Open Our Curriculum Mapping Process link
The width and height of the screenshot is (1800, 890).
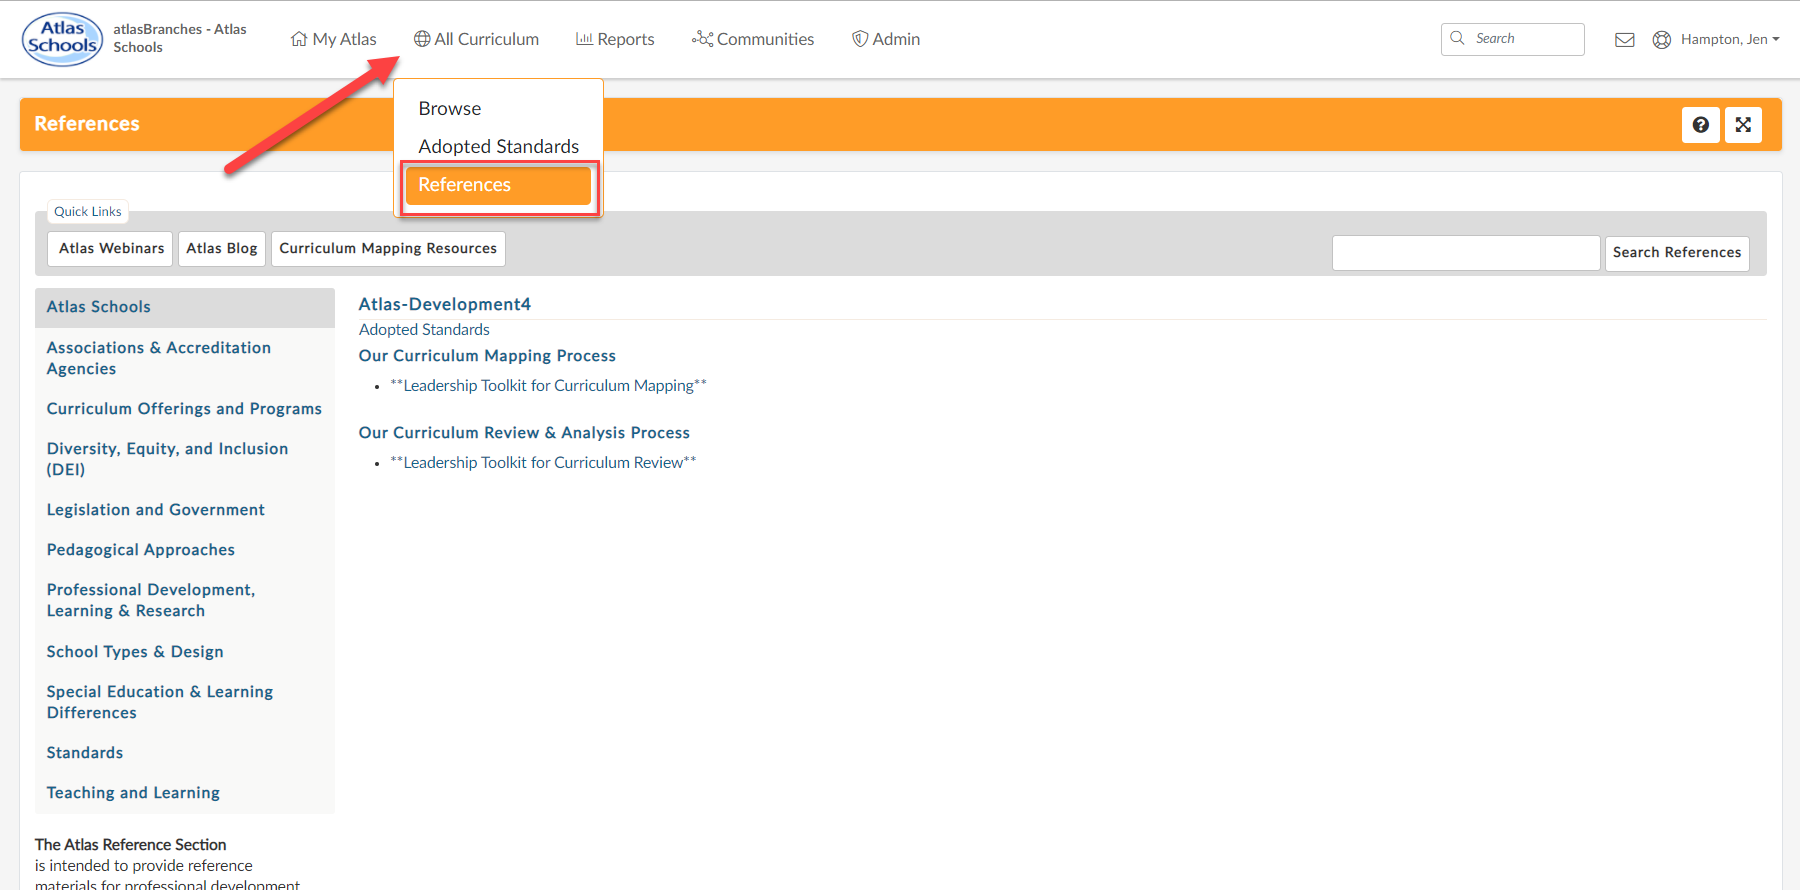(487, 356)
